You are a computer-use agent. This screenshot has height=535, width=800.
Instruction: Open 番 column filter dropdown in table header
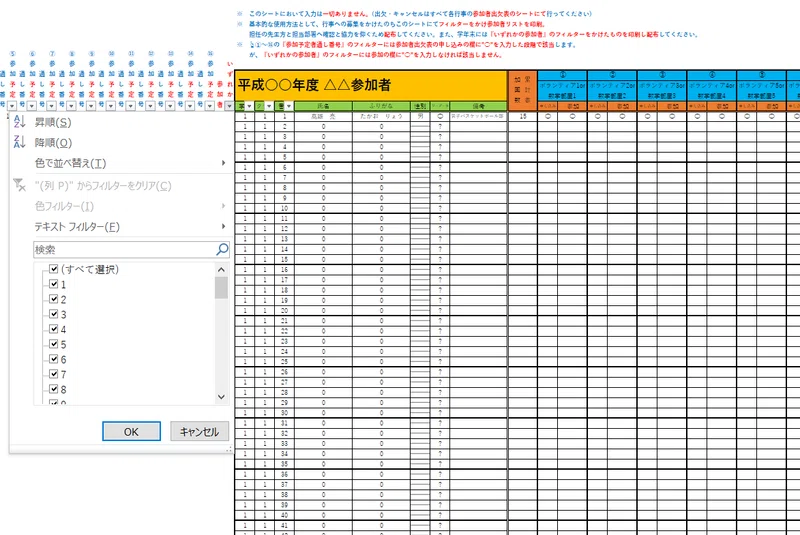(289, 106)
